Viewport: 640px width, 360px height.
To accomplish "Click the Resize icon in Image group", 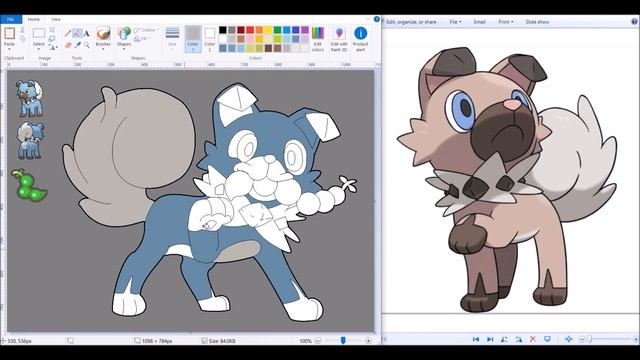I will click(52, 39).
